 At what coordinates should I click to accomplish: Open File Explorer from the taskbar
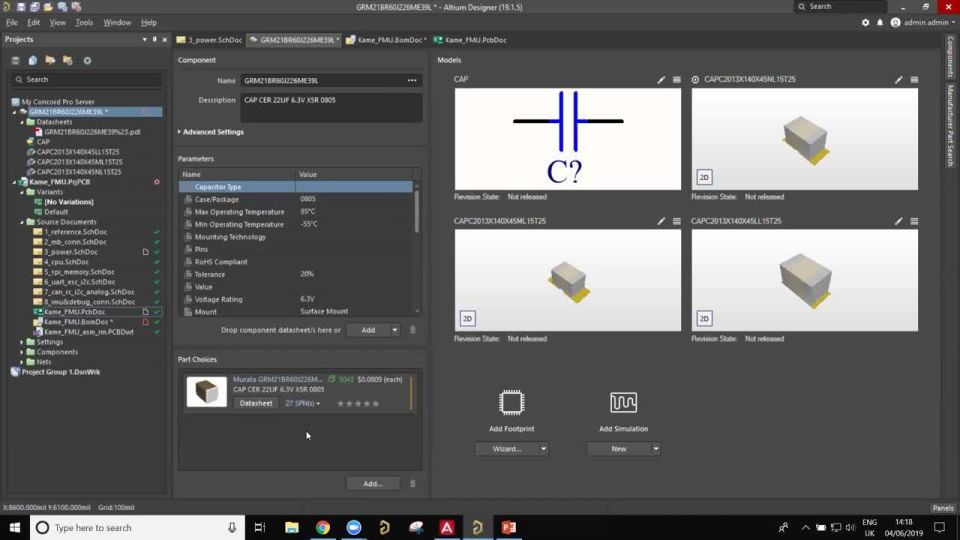(291, 527)
